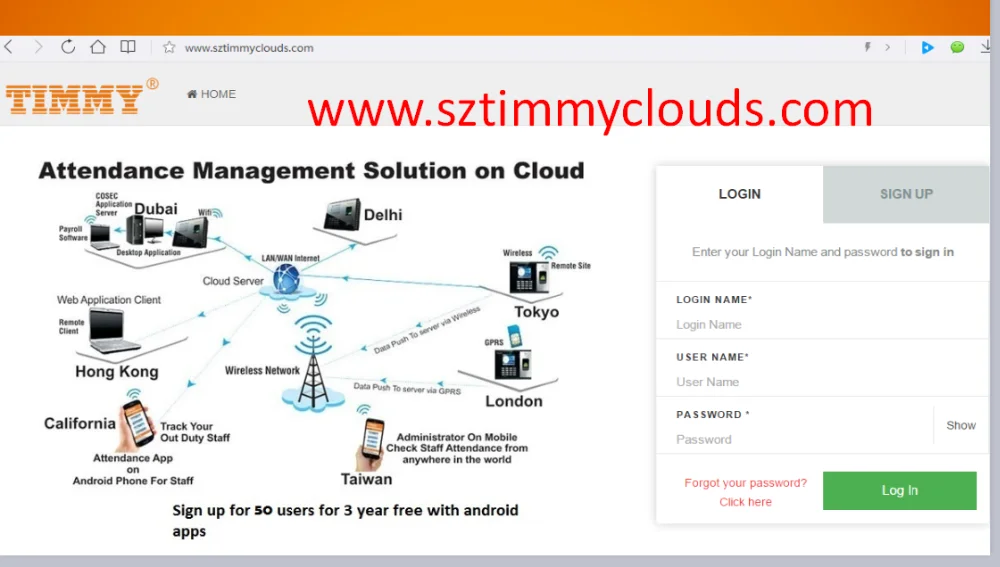Image resolution: width=1000 pixels, height=567 pixels.
Task: Switch to the SIGN UP tab
Action: (x=906, y=194)
